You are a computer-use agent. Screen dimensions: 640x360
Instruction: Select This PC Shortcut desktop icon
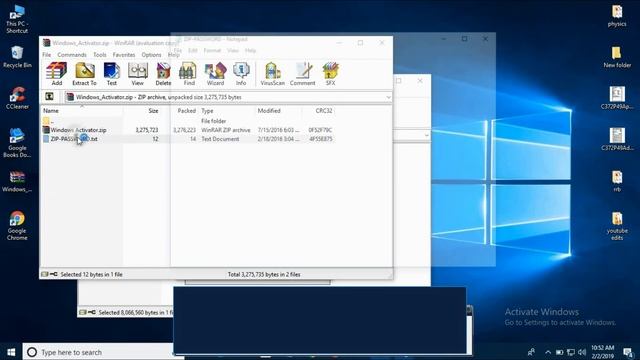coord(17,19)
